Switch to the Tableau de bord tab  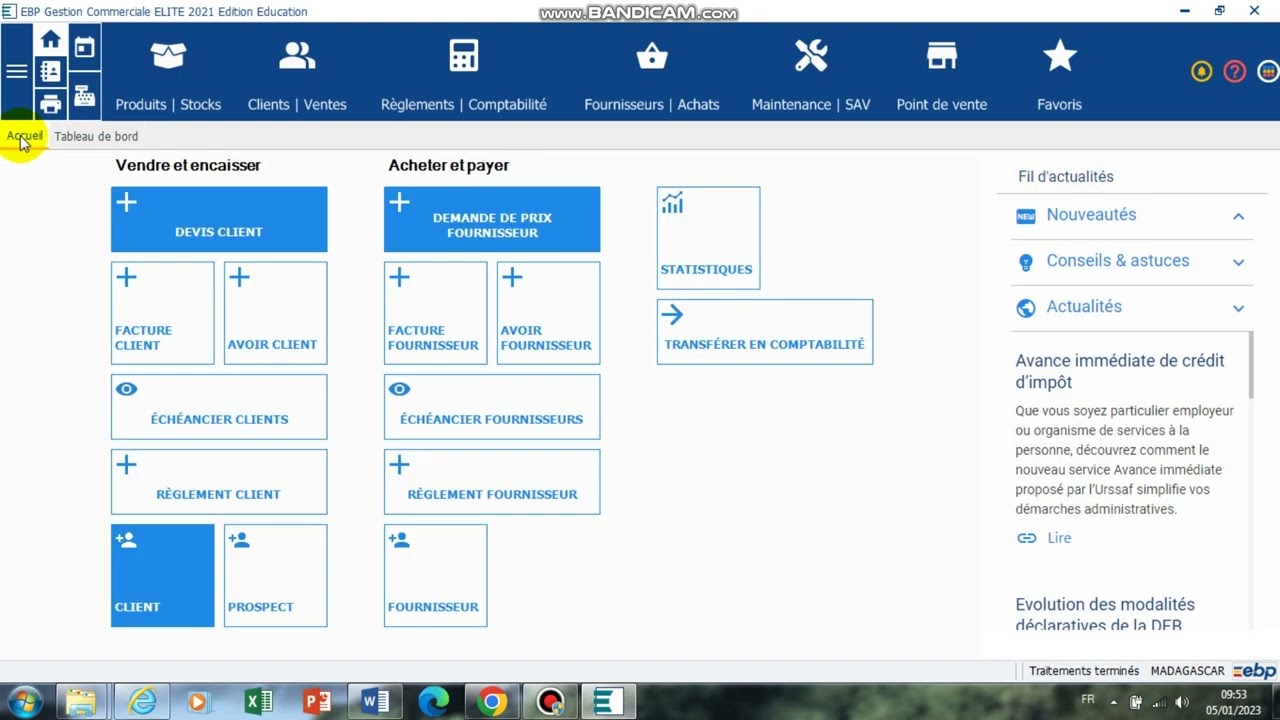(96, 136)
